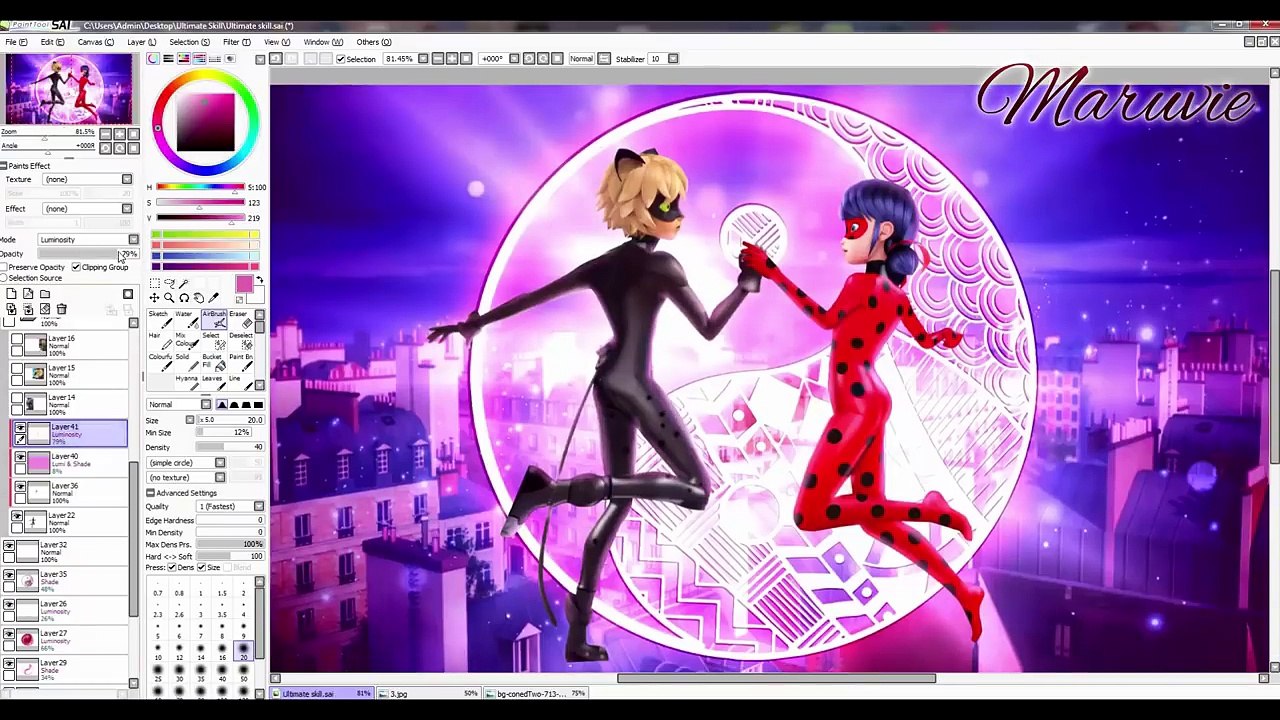Open the Layer menu
Viewport: 1280px width, 720px height.
coord(141,42)
